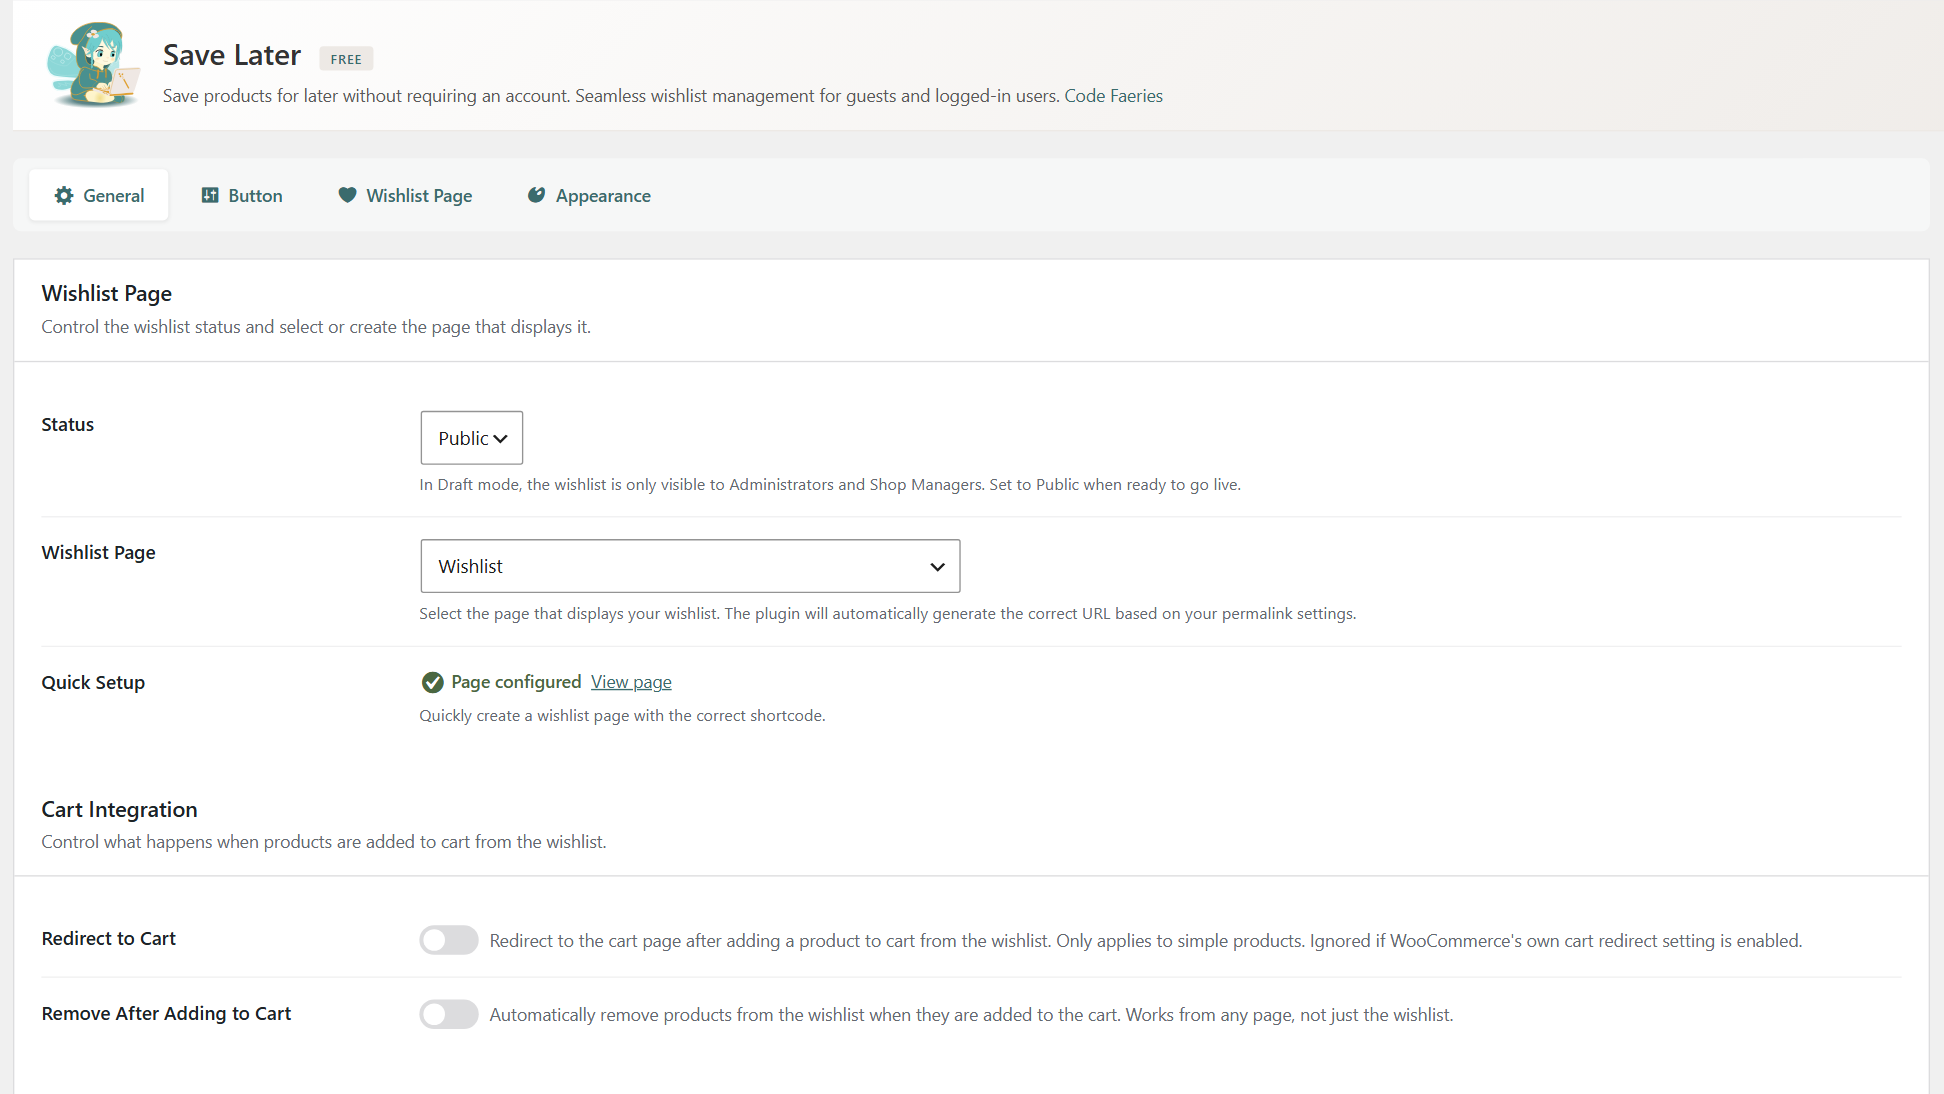Click the FREE badge next to title
Image resolution: width=1944 pixels, height=1094 pixels.
pos(346,59)
